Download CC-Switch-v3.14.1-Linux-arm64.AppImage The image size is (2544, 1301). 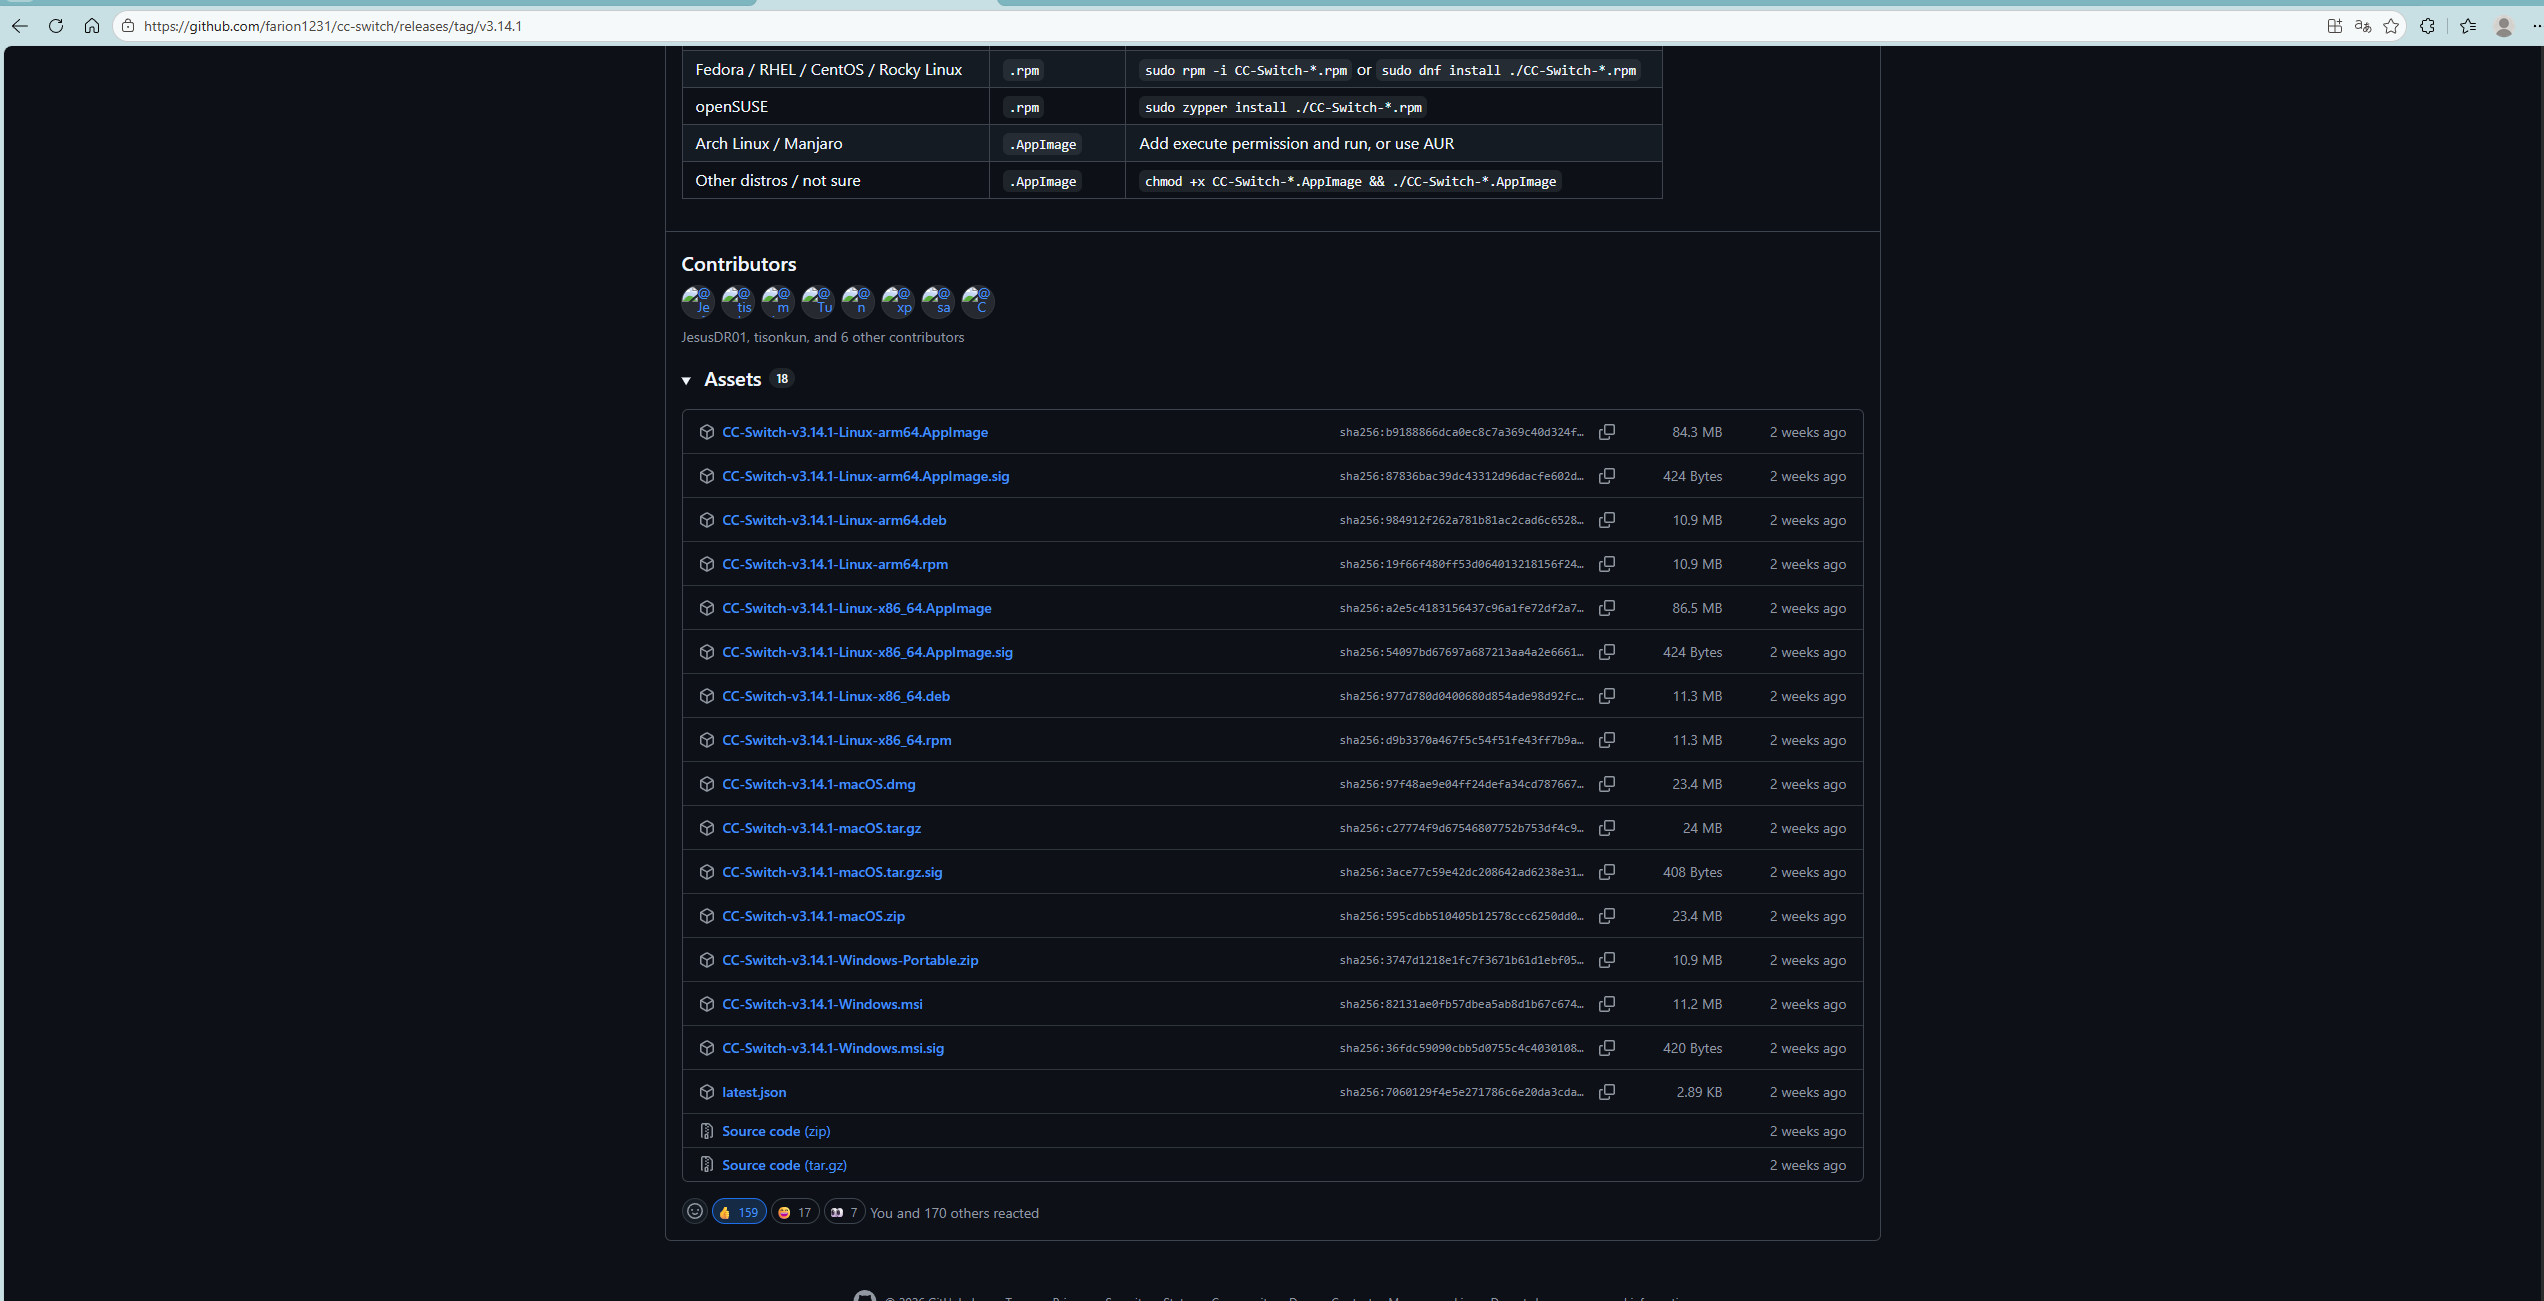point(855,432)
